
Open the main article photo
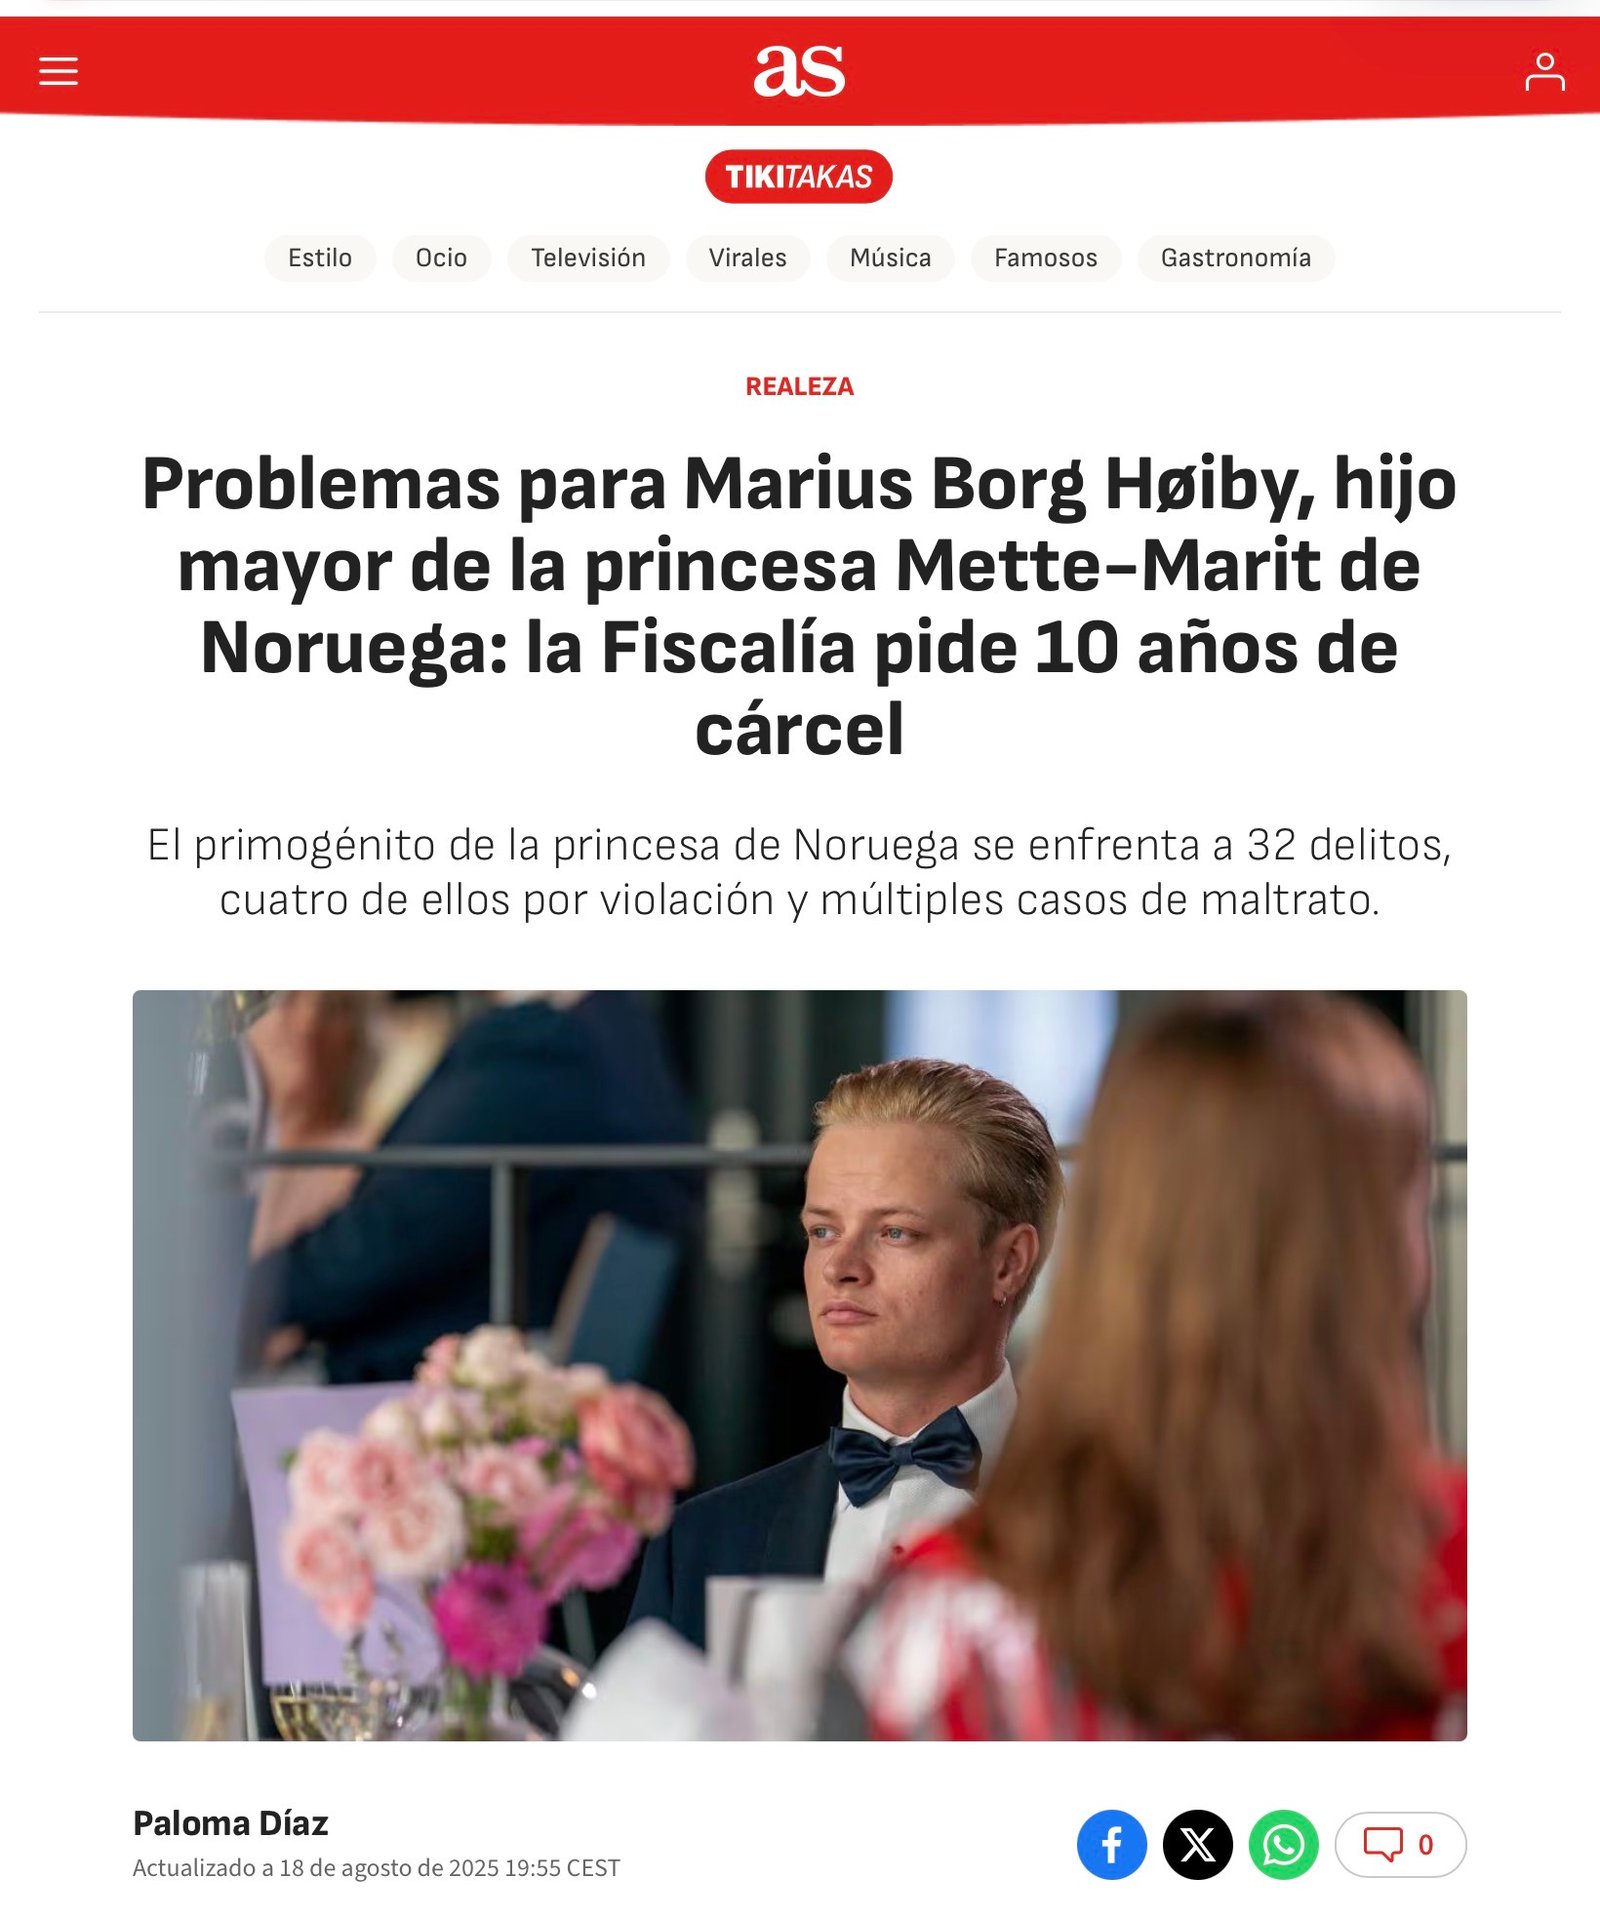point(799,1365)
